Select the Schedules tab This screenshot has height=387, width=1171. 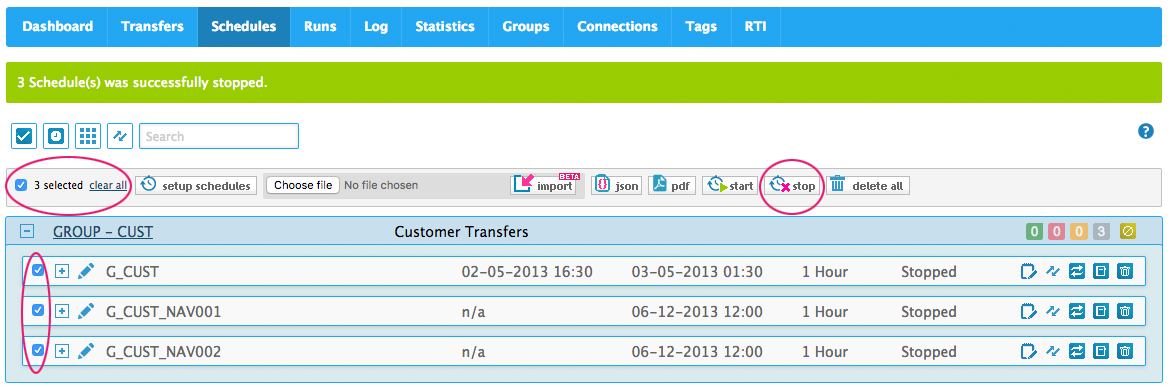click(243, 26)
